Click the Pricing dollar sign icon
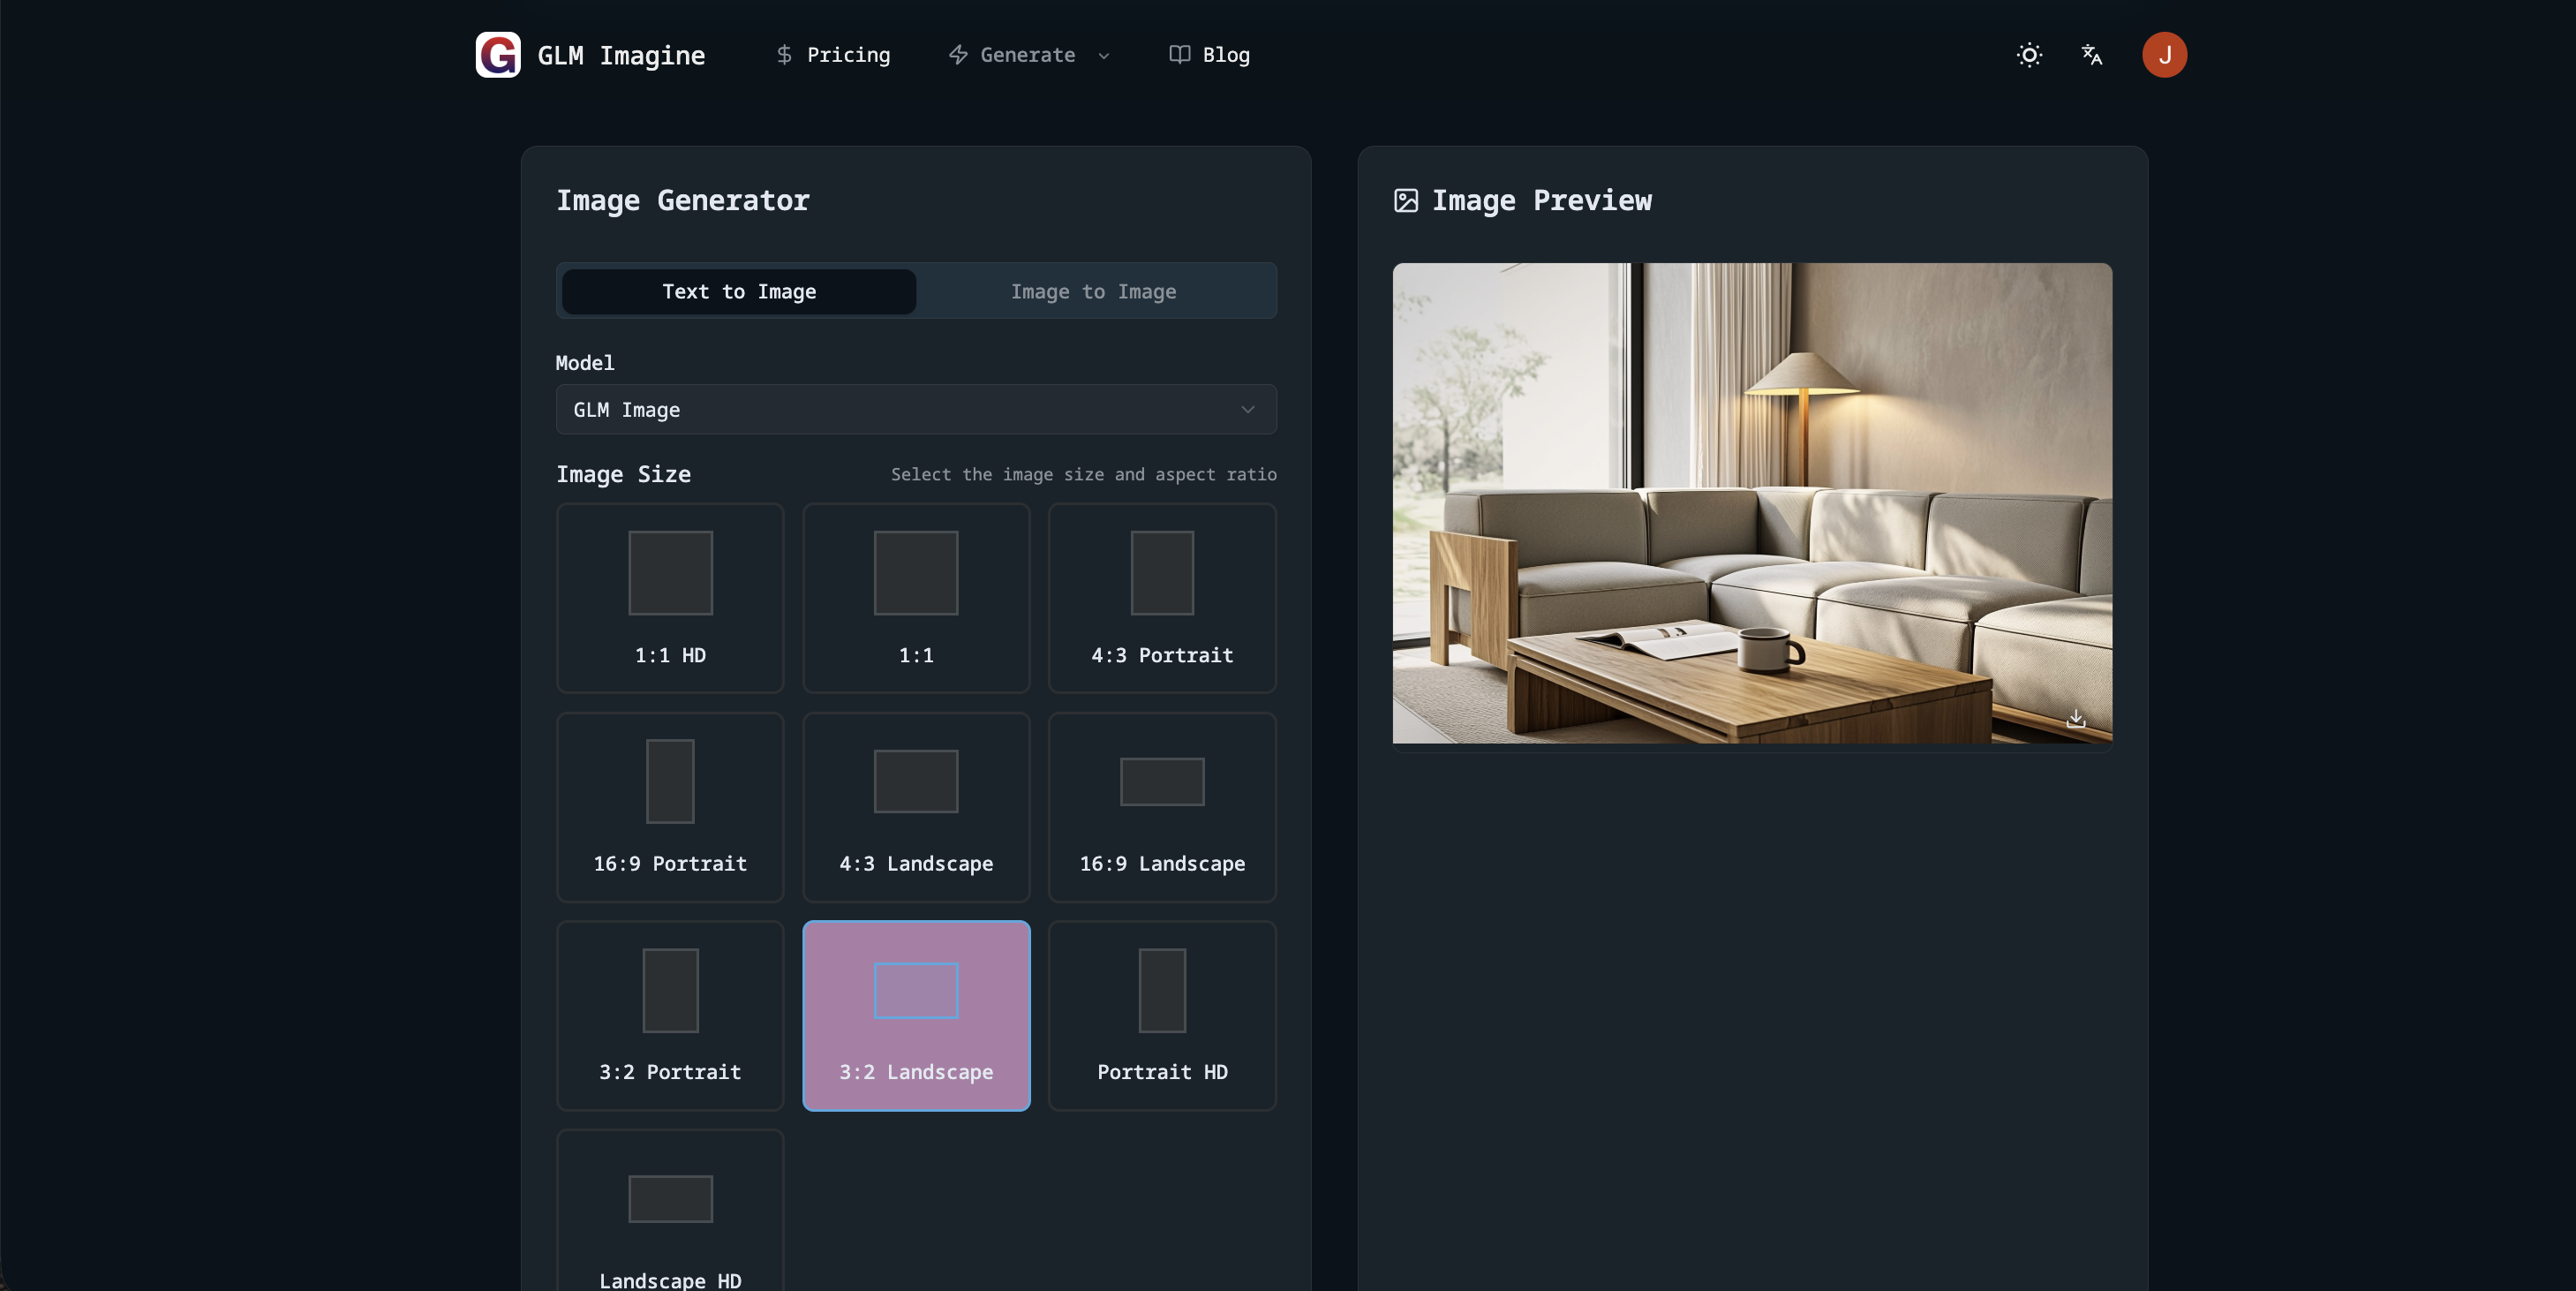Viewport: 2576px width, 1291px height. [784, 55]
